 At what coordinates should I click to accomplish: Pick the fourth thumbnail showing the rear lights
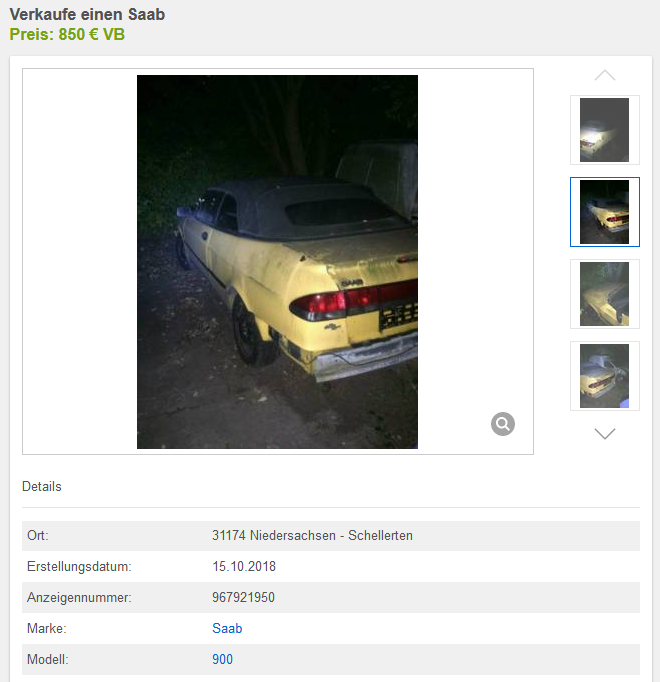click(605, 376)
